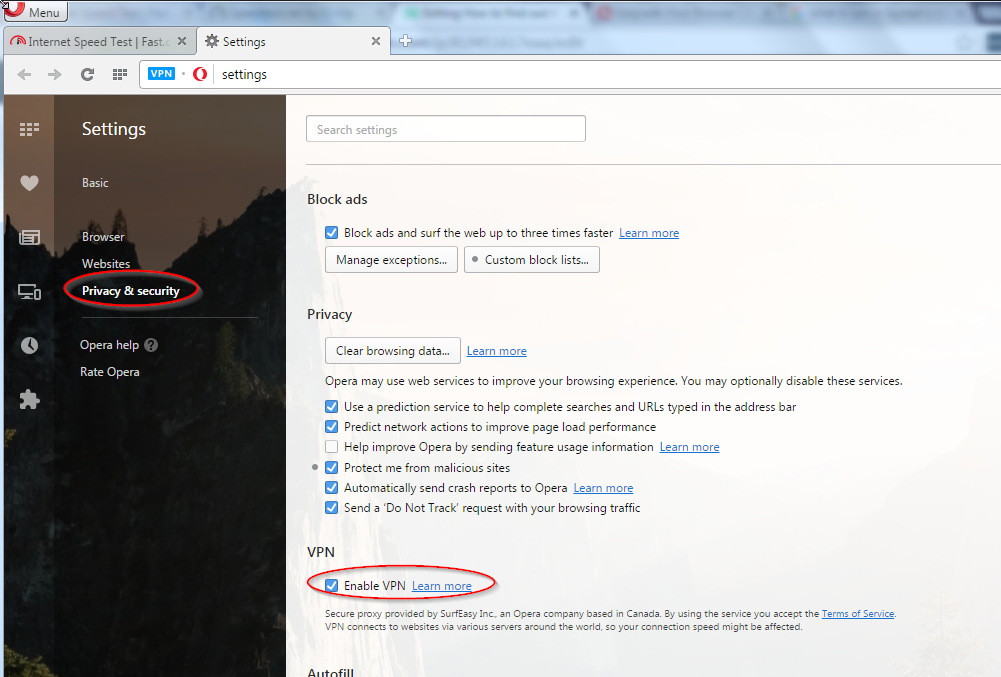Open Speed Dial from sidebar grid icon

click(x=29, y=130)
